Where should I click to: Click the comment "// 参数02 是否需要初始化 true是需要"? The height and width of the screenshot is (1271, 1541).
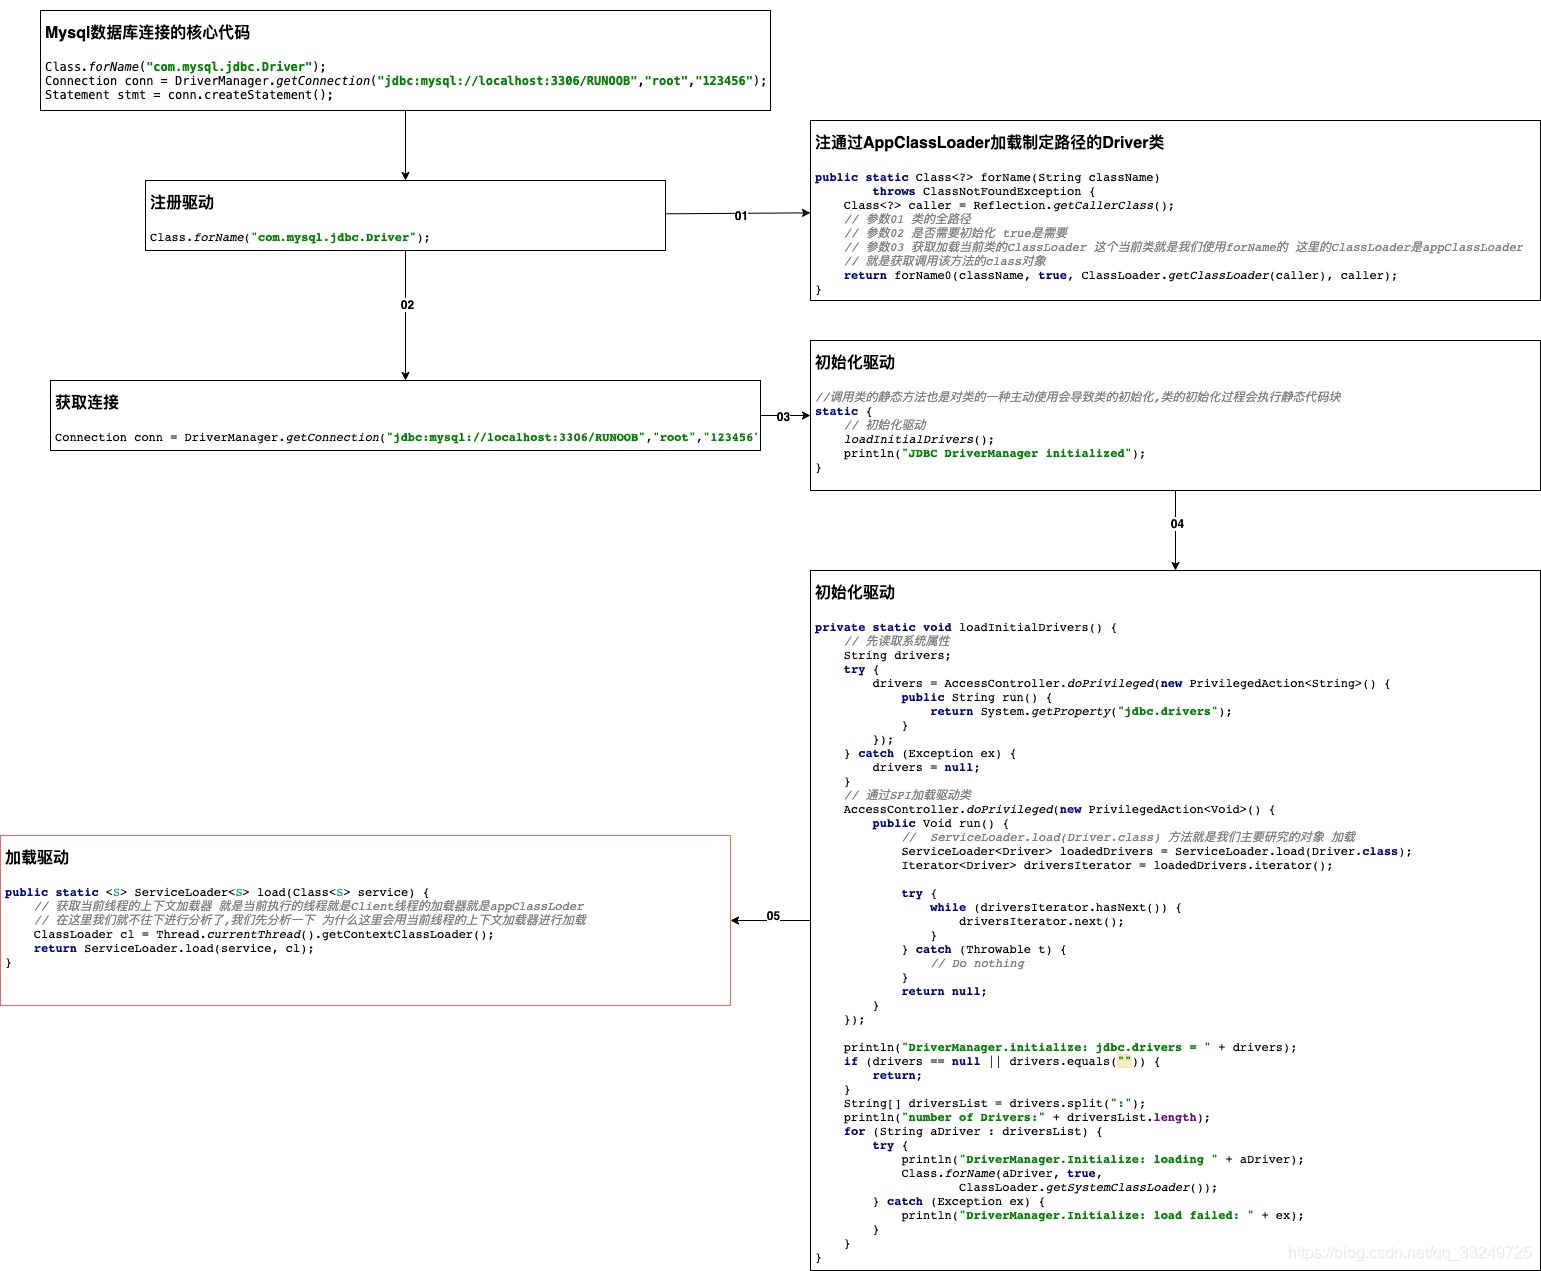[x=955, y=233]
